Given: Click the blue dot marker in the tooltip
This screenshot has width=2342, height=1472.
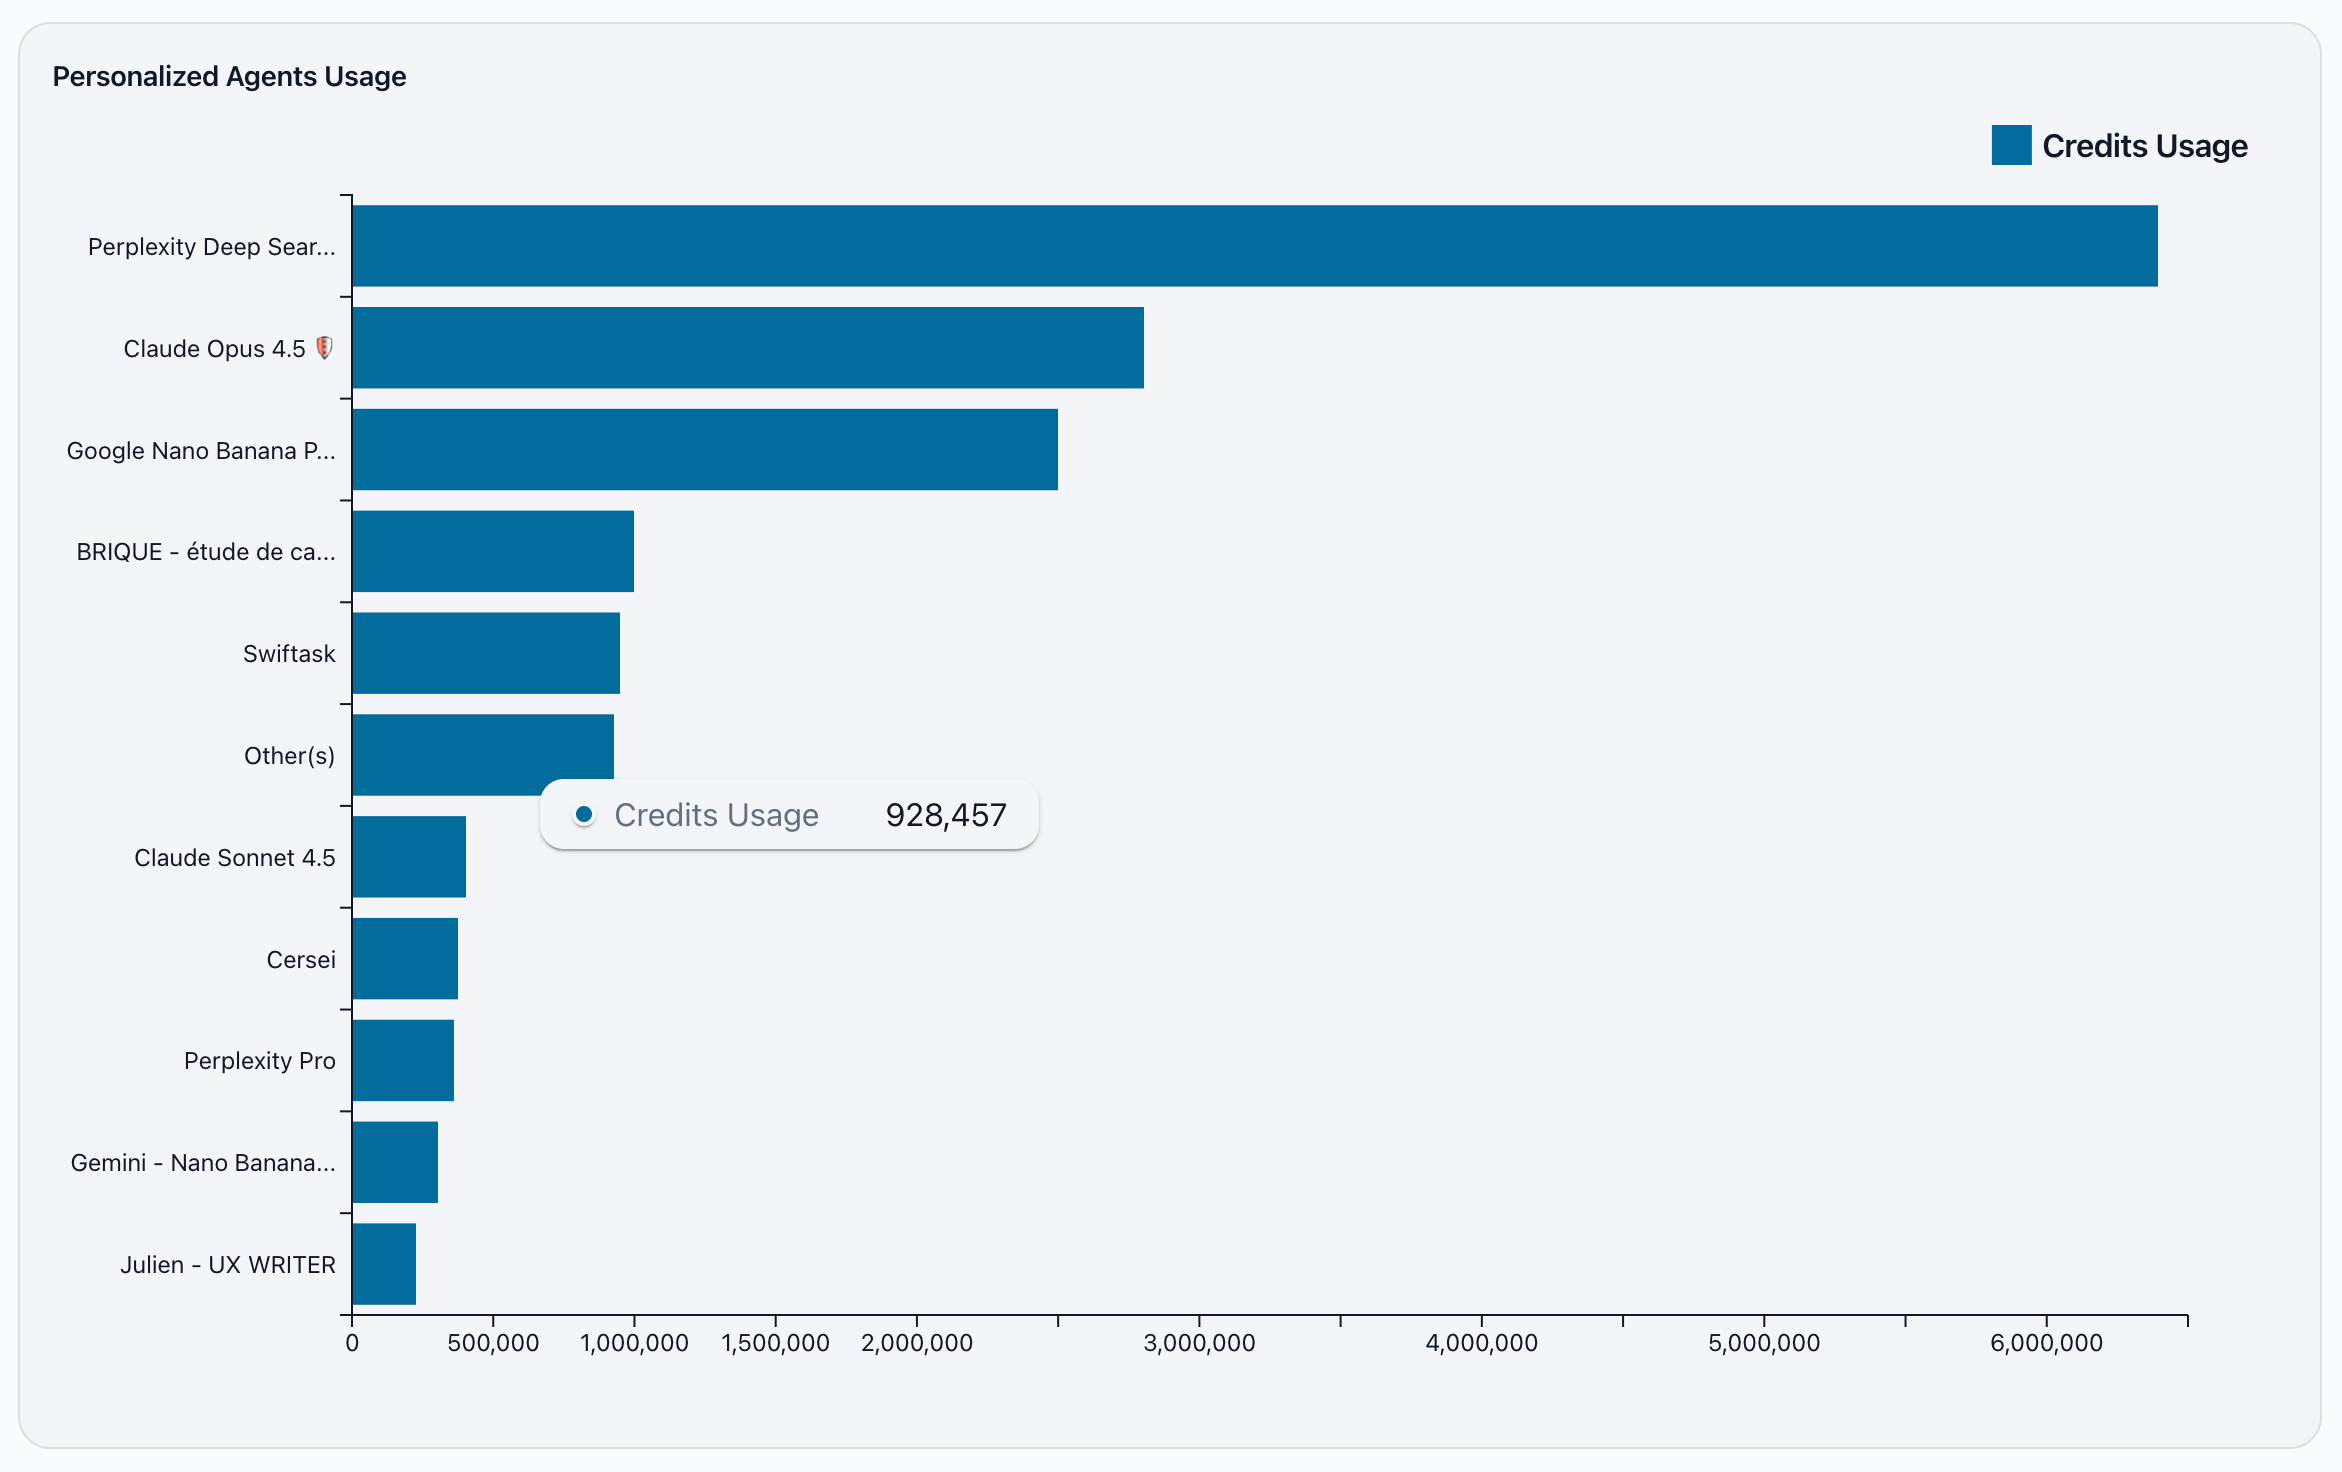Looking at the screenshot, I should tap(584, 814).
